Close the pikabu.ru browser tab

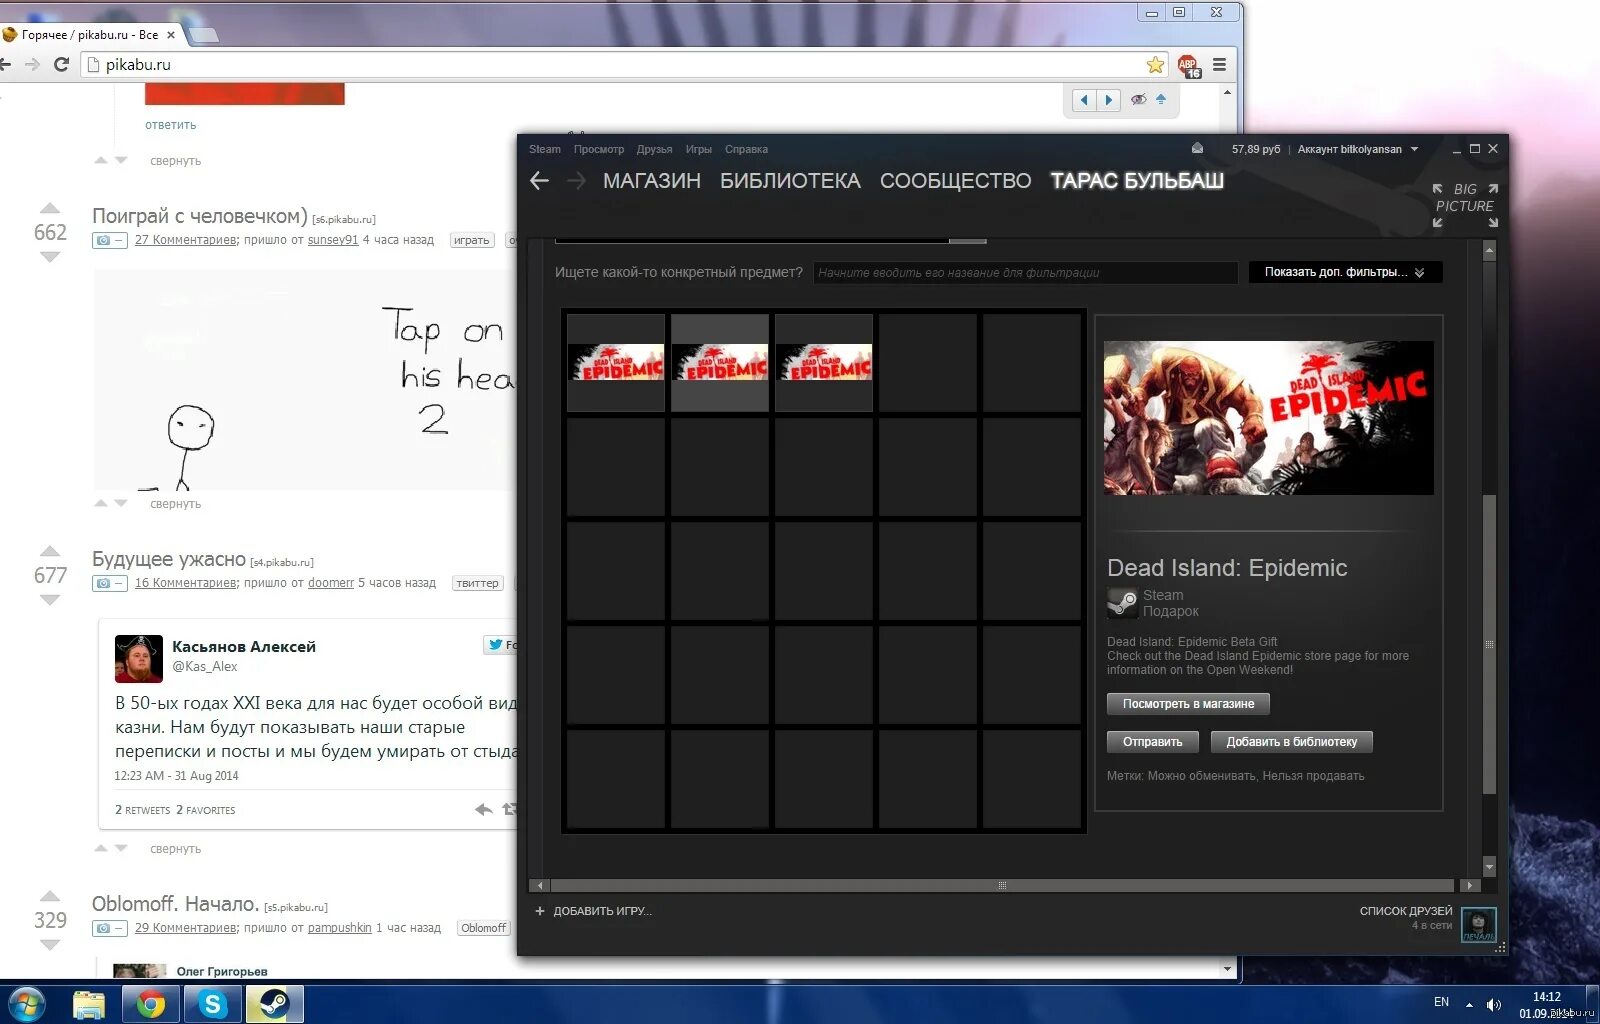[170, 35]
